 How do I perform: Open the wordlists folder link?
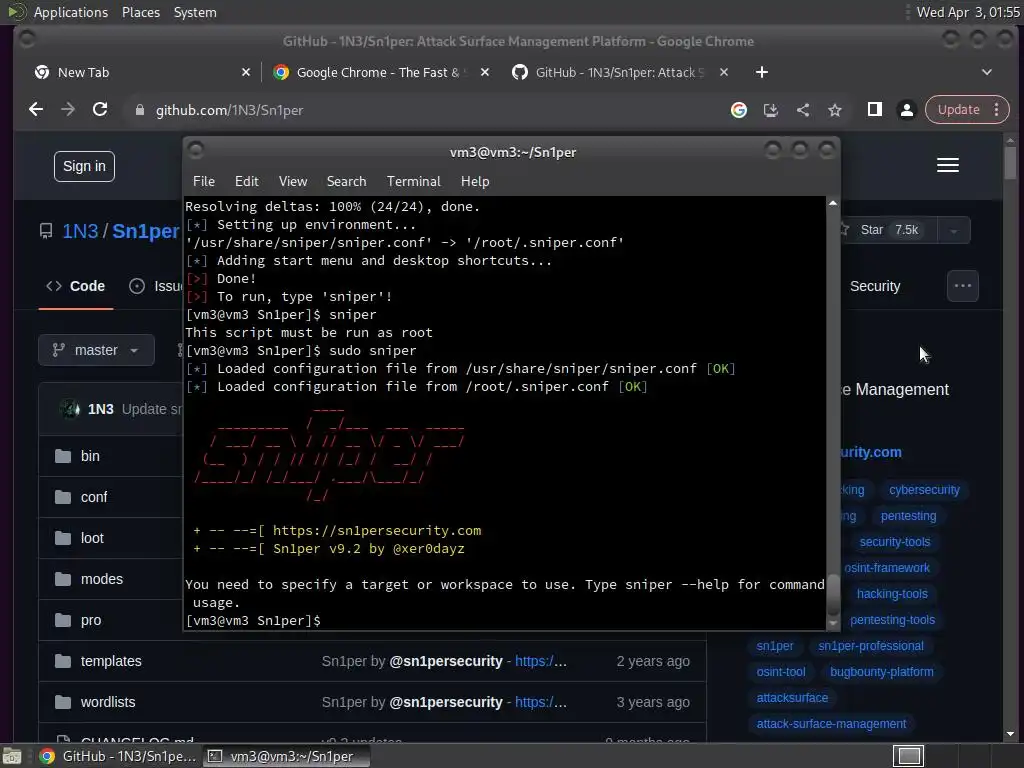pyautogui.click(x=108, y=703)
